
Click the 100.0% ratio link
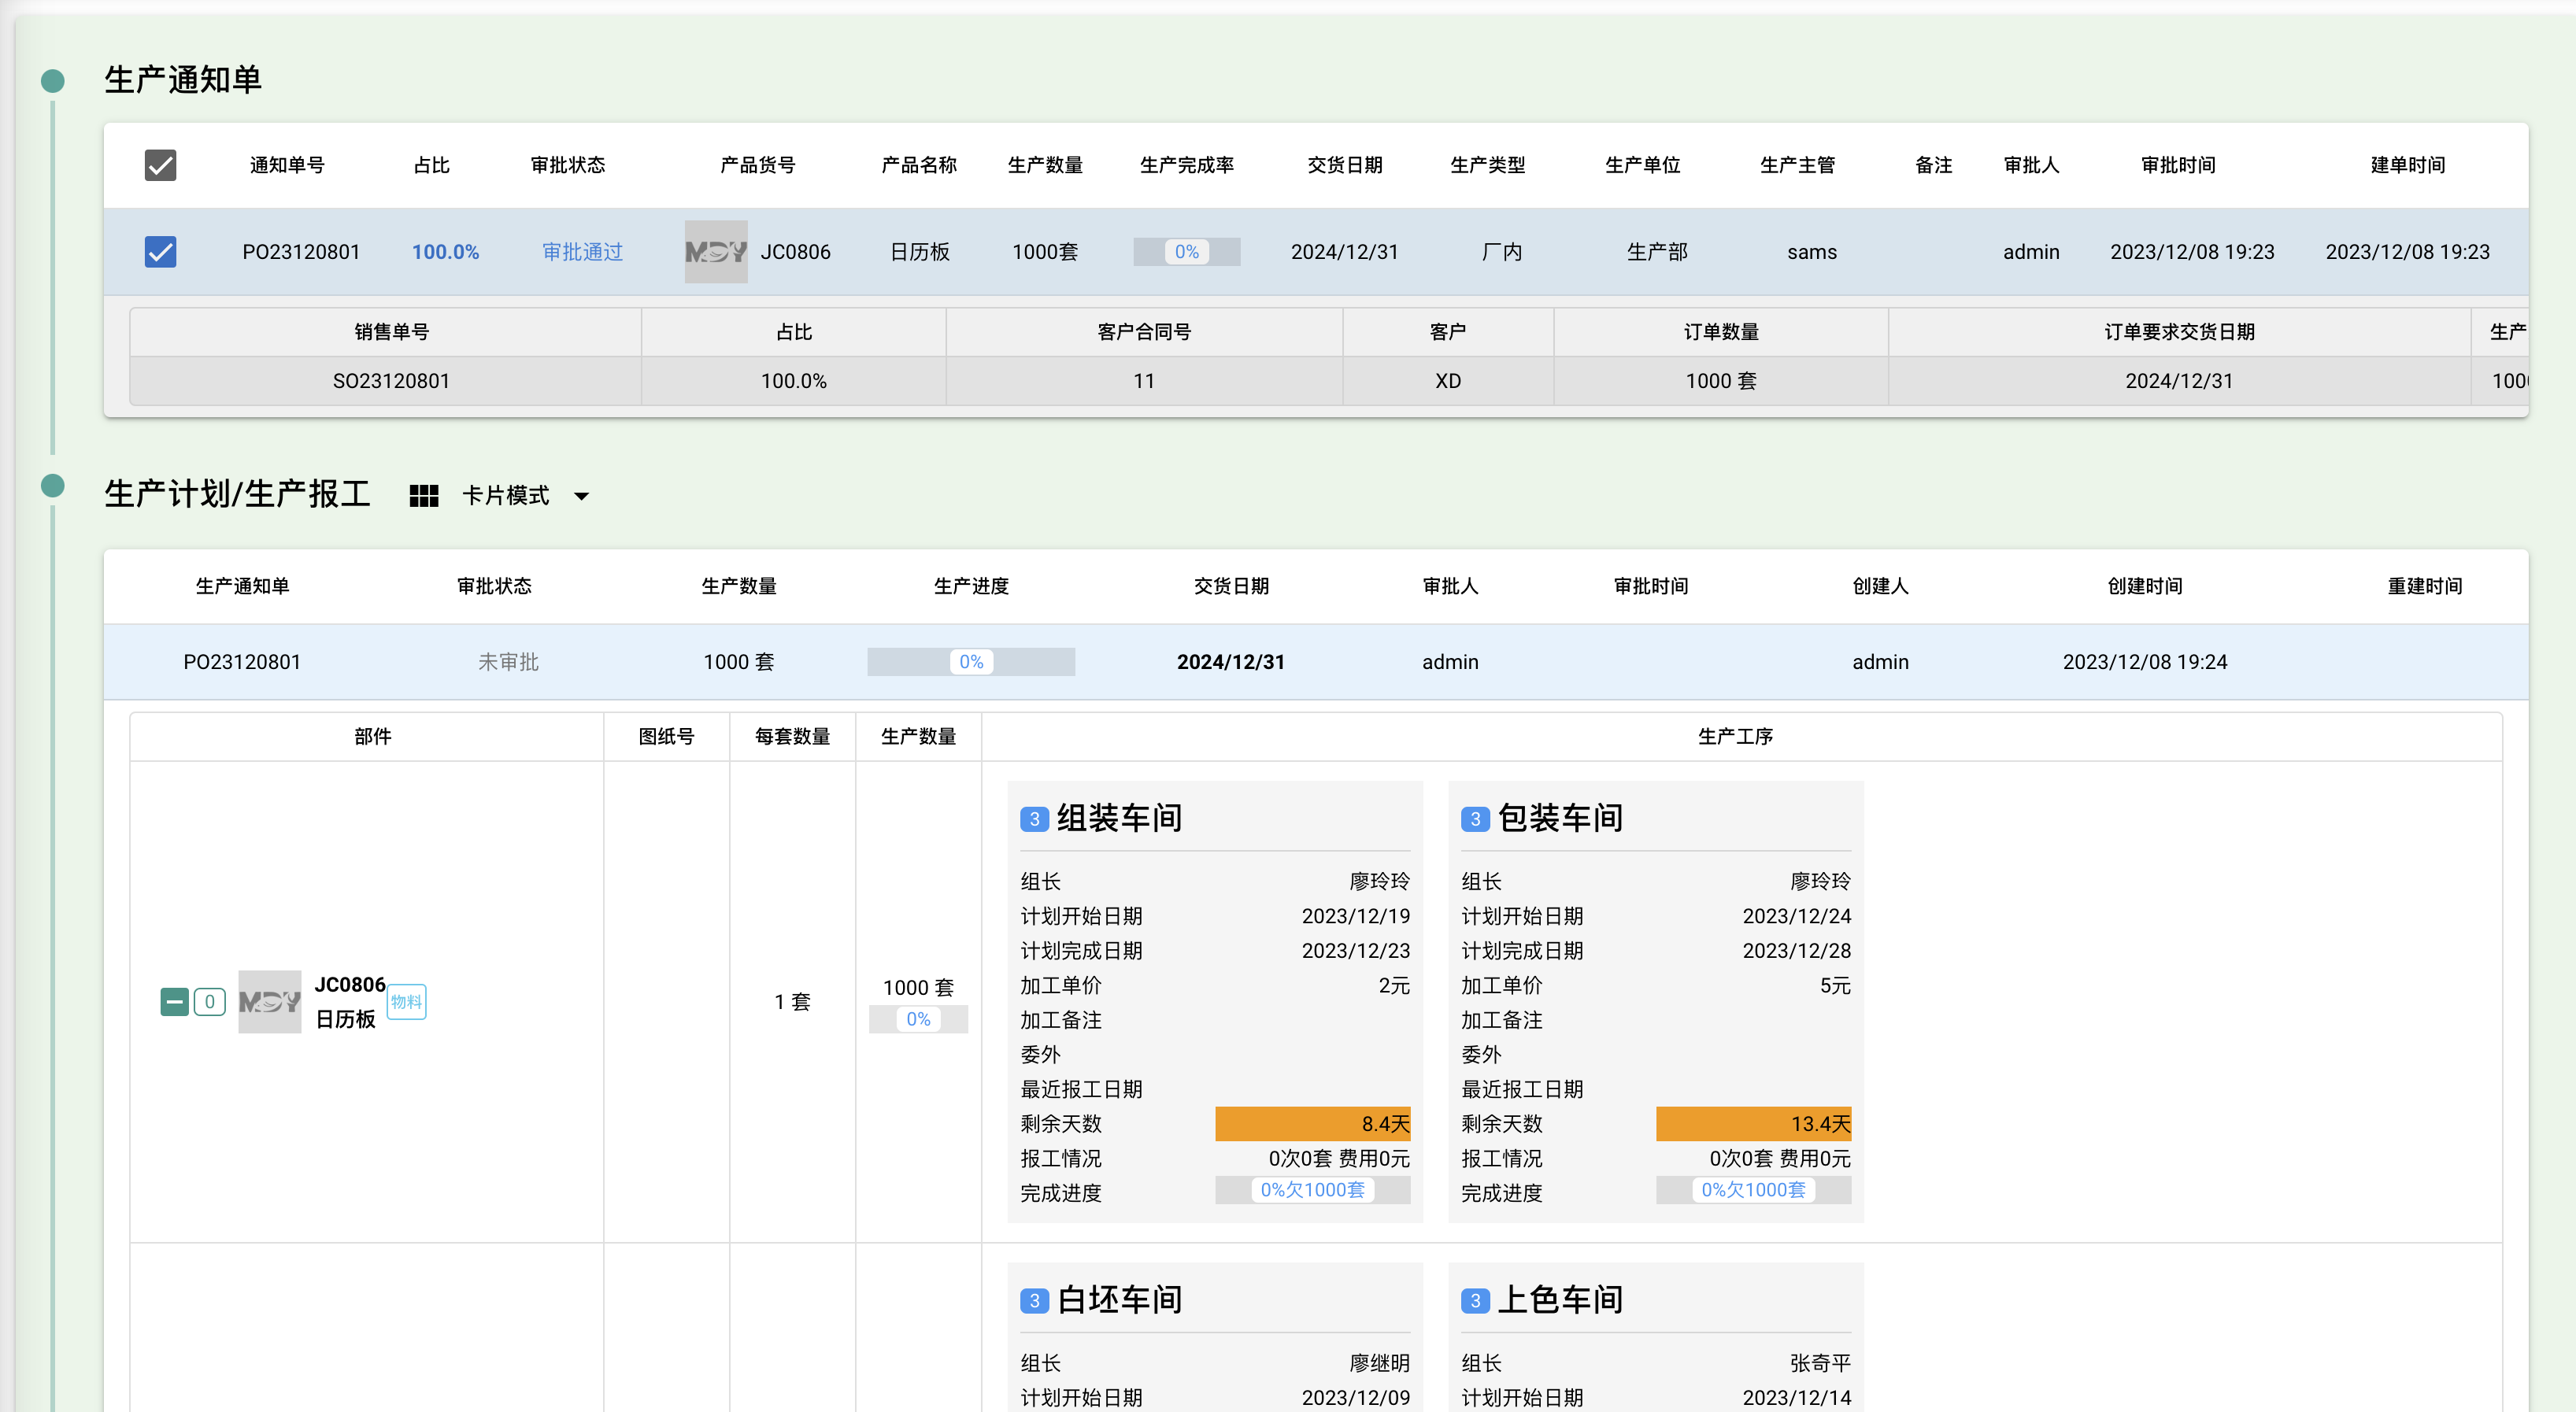(445, 252)
